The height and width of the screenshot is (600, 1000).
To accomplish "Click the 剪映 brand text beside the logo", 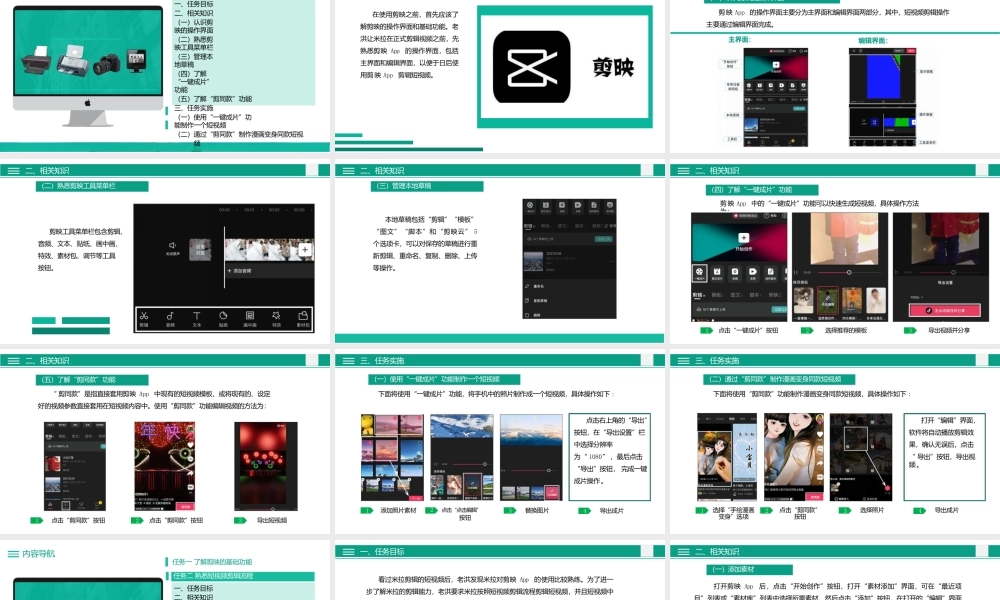I will coord(613,67).
